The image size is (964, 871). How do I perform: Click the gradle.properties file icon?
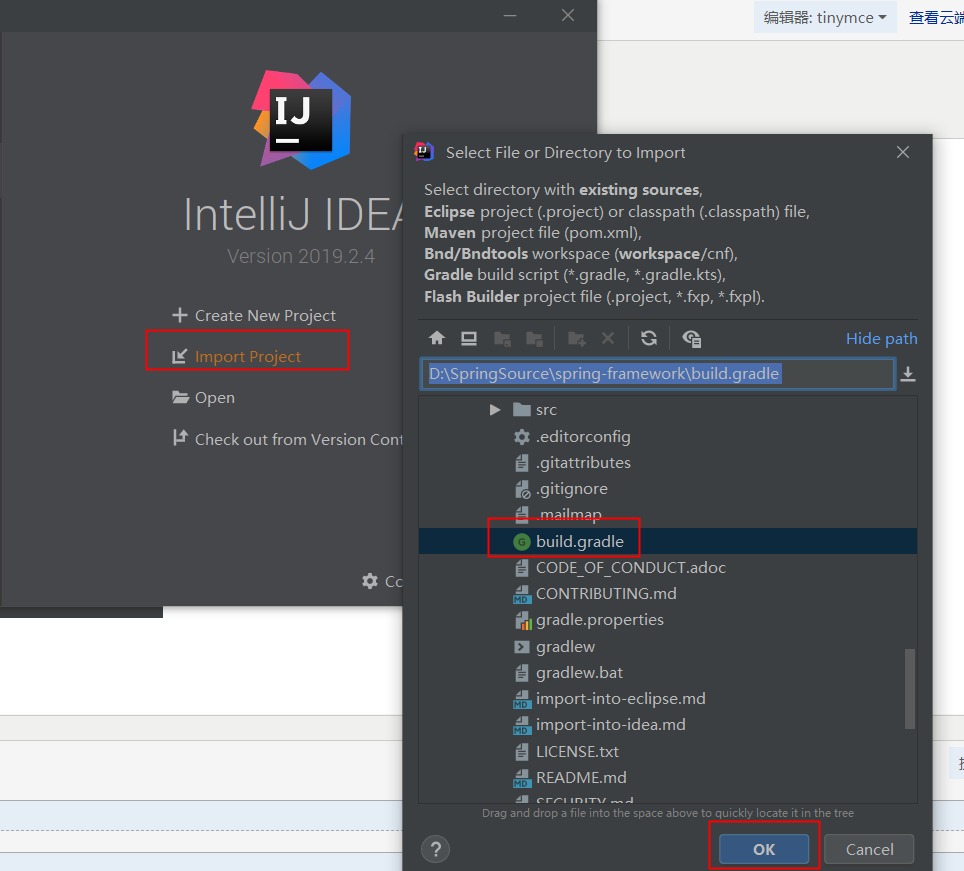click(522, 620)
